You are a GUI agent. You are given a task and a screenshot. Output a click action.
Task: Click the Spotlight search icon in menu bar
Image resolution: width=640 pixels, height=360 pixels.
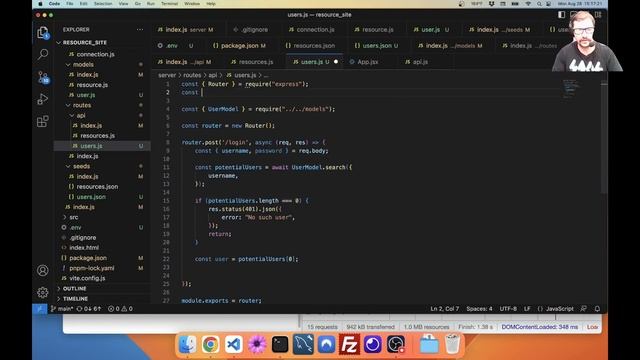tap(539, 4)
